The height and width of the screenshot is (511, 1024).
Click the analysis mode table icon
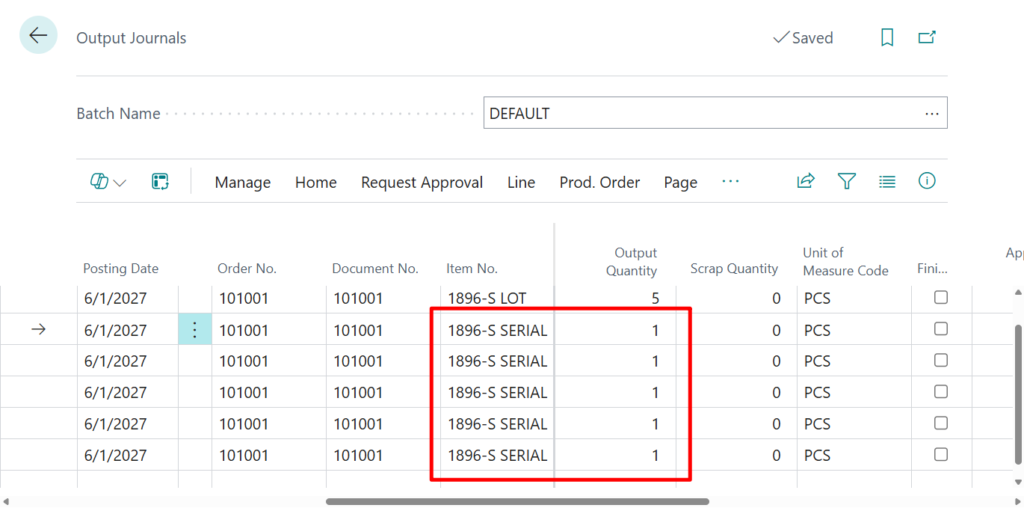coord(159,181)
